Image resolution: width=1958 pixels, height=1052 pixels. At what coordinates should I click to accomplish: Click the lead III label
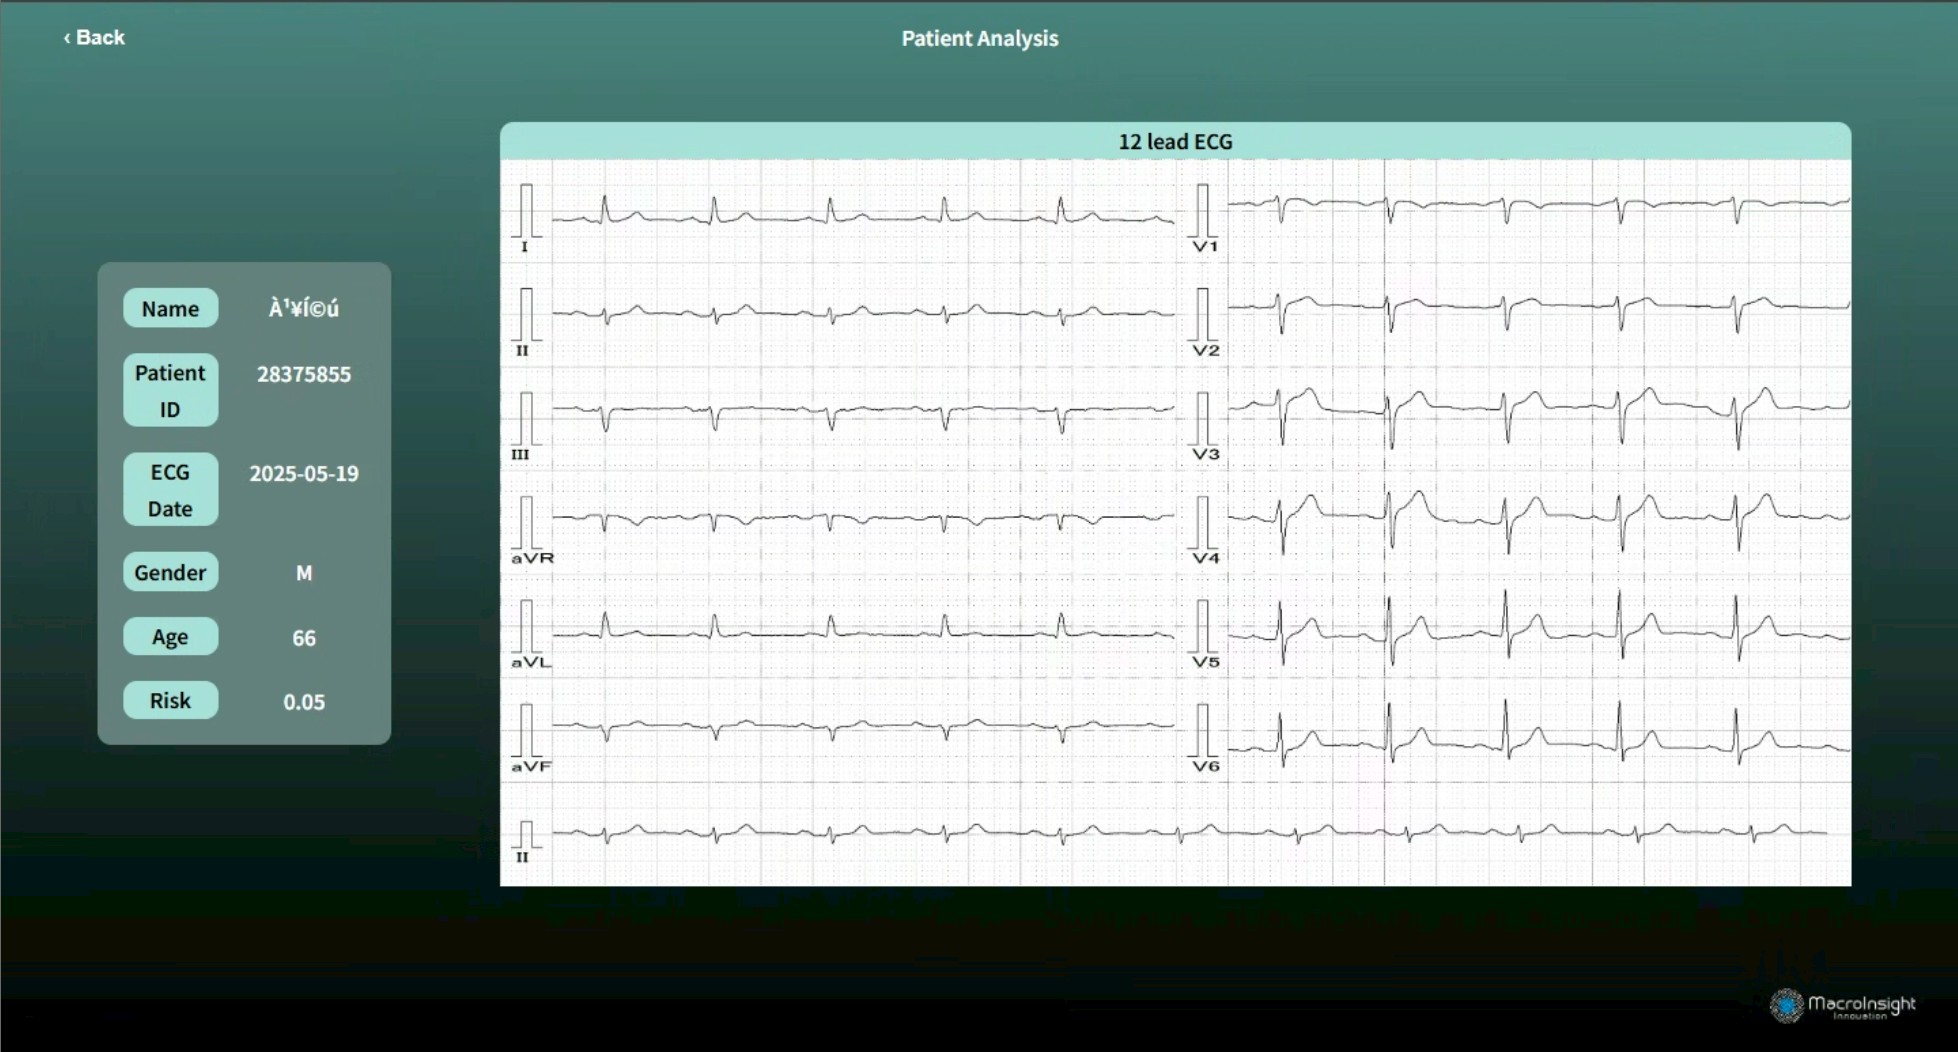520,454
